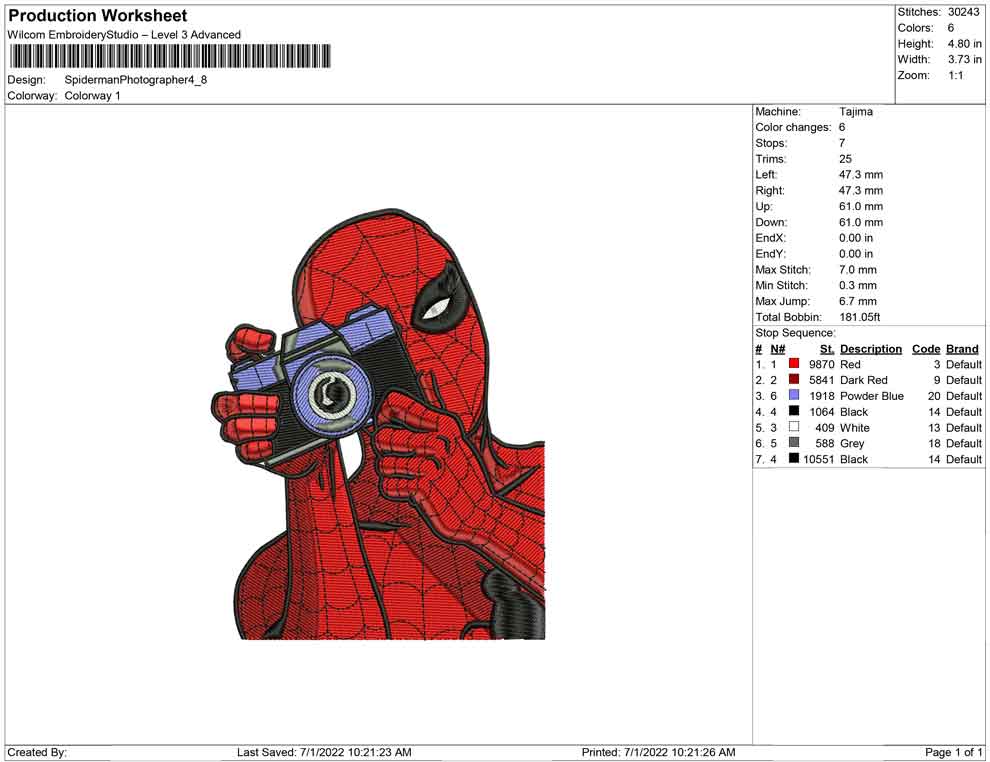
Task: Click the 'Grey' description text
Action: (x=852, y=443)
